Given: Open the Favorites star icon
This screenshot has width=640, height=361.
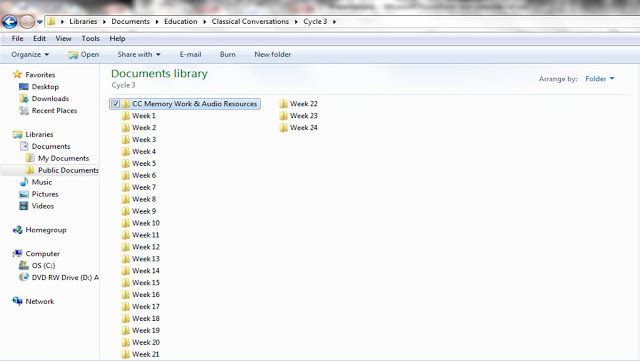Looking at the screenshot, I should point(17,74).
